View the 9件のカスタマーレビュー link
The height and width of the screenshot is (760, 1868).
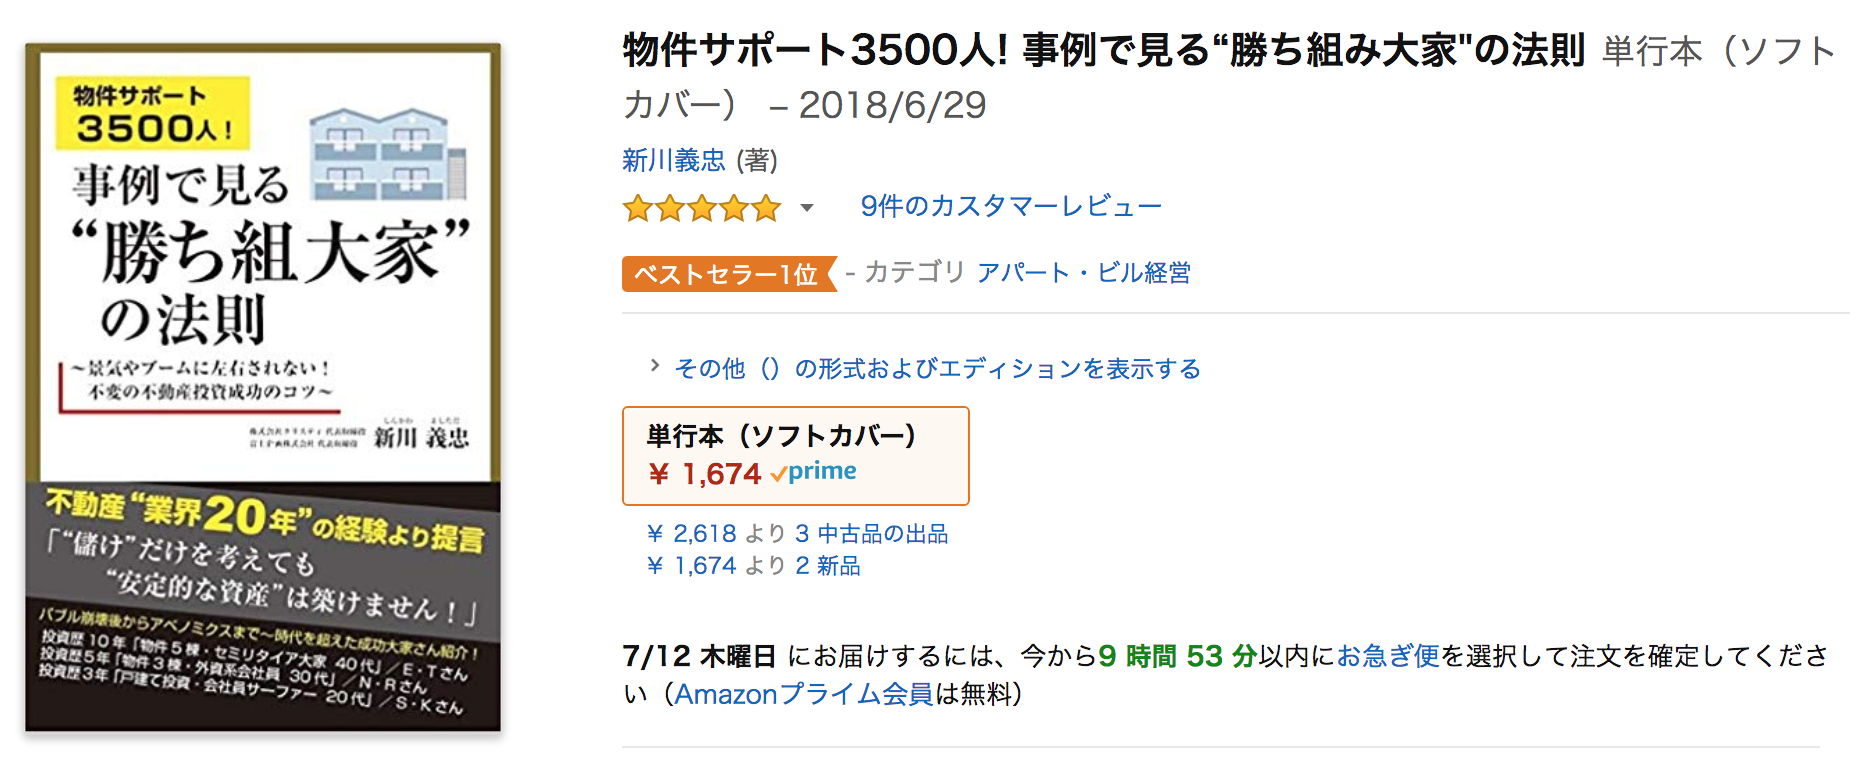pos(1011,206)
